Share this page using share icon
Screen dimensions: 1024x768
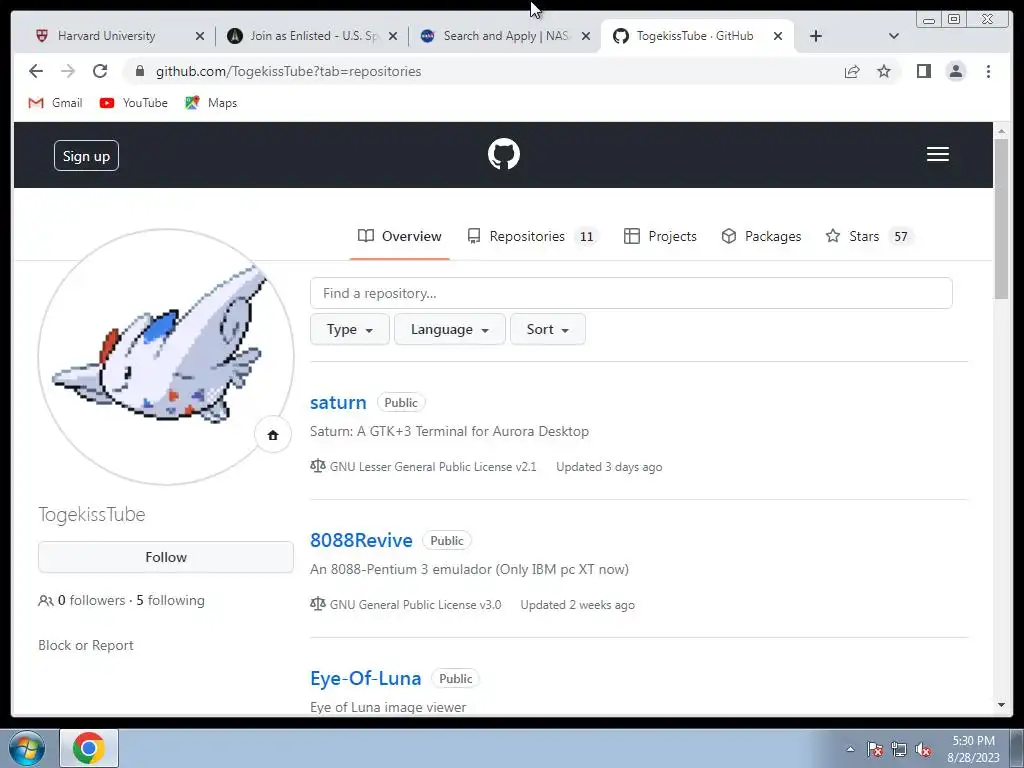click(x=852, y=71)
